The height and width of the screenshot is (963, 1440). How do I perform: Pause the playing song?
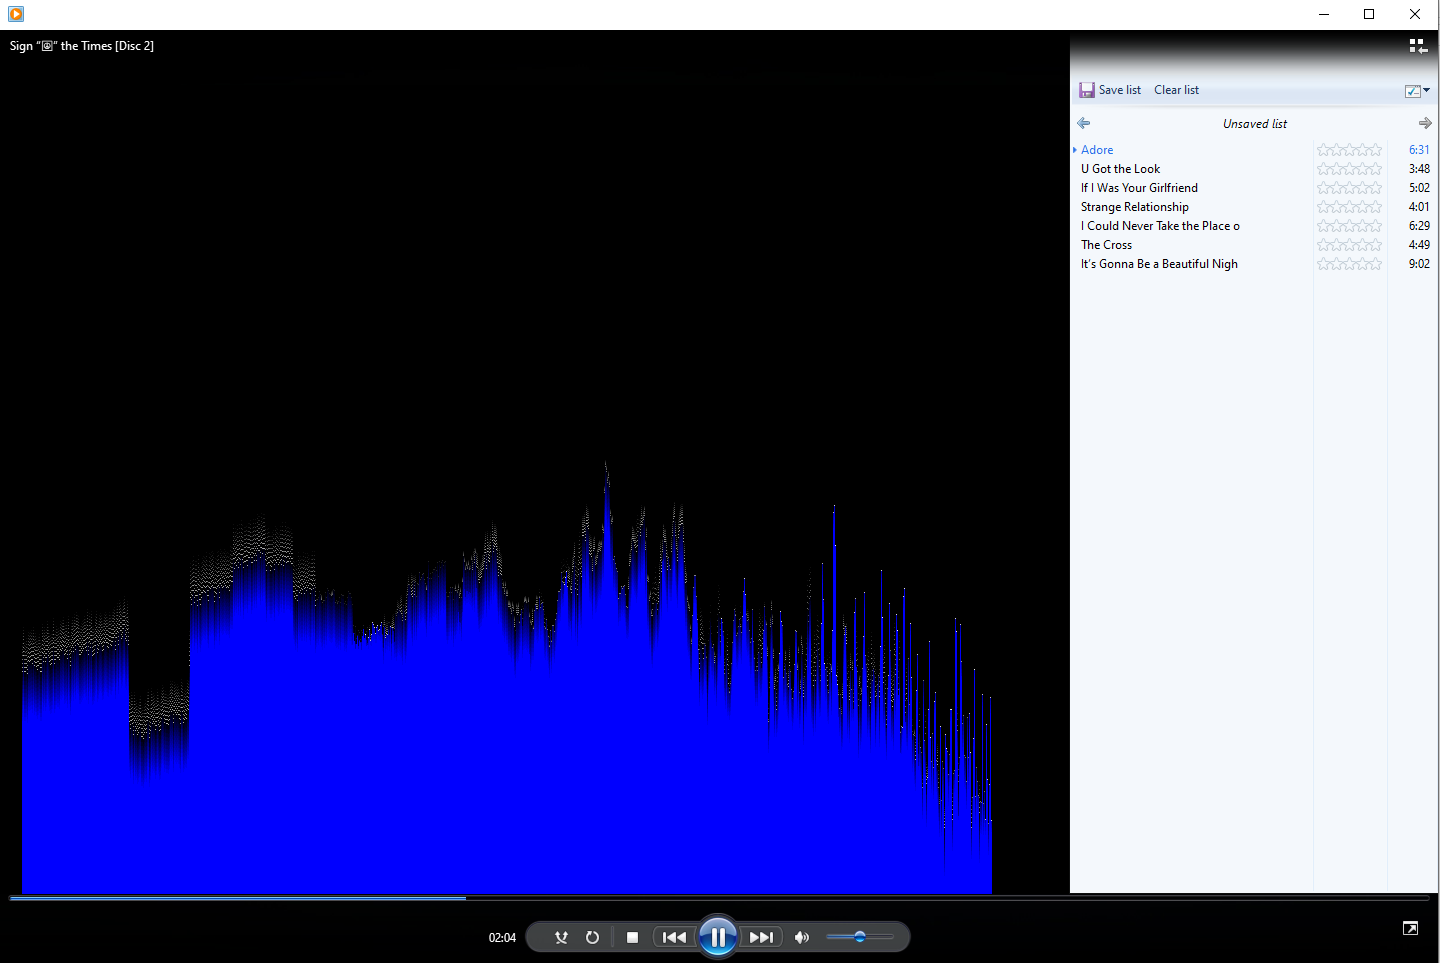click(718, 937)
